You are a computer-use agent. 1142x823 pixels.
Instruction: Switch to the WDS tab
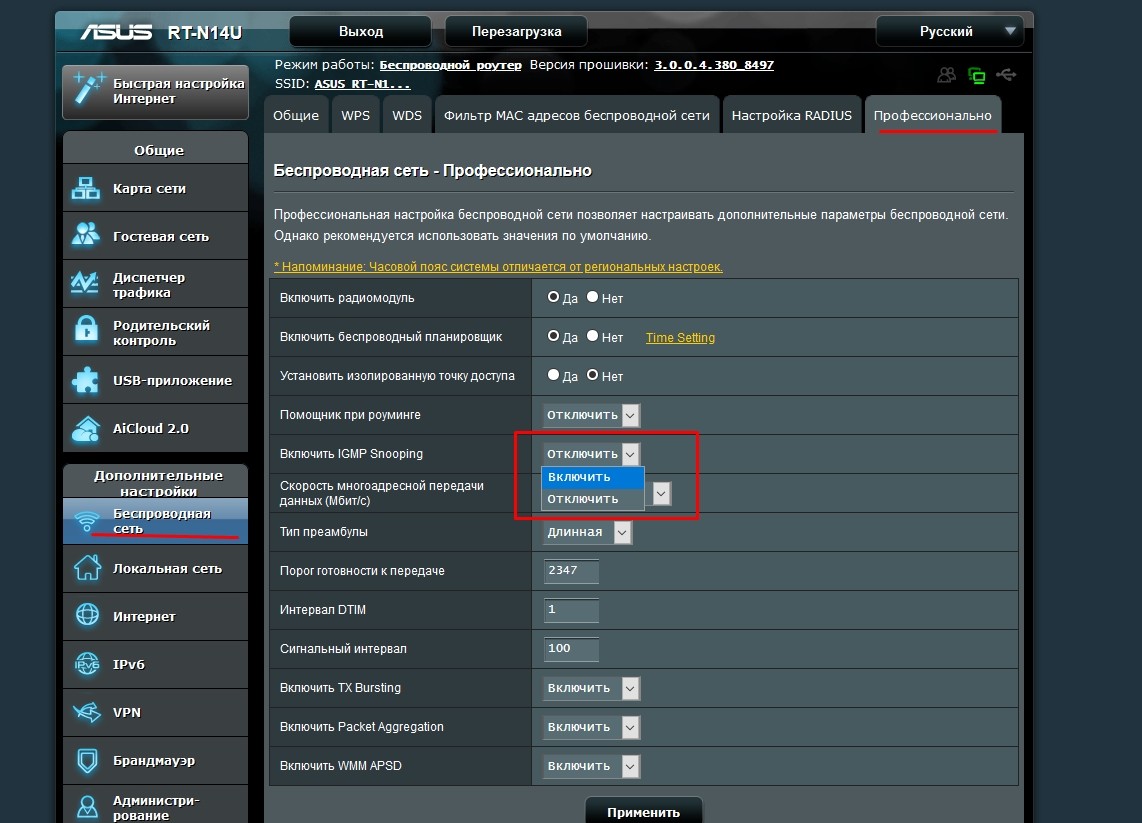click(407, 115)
